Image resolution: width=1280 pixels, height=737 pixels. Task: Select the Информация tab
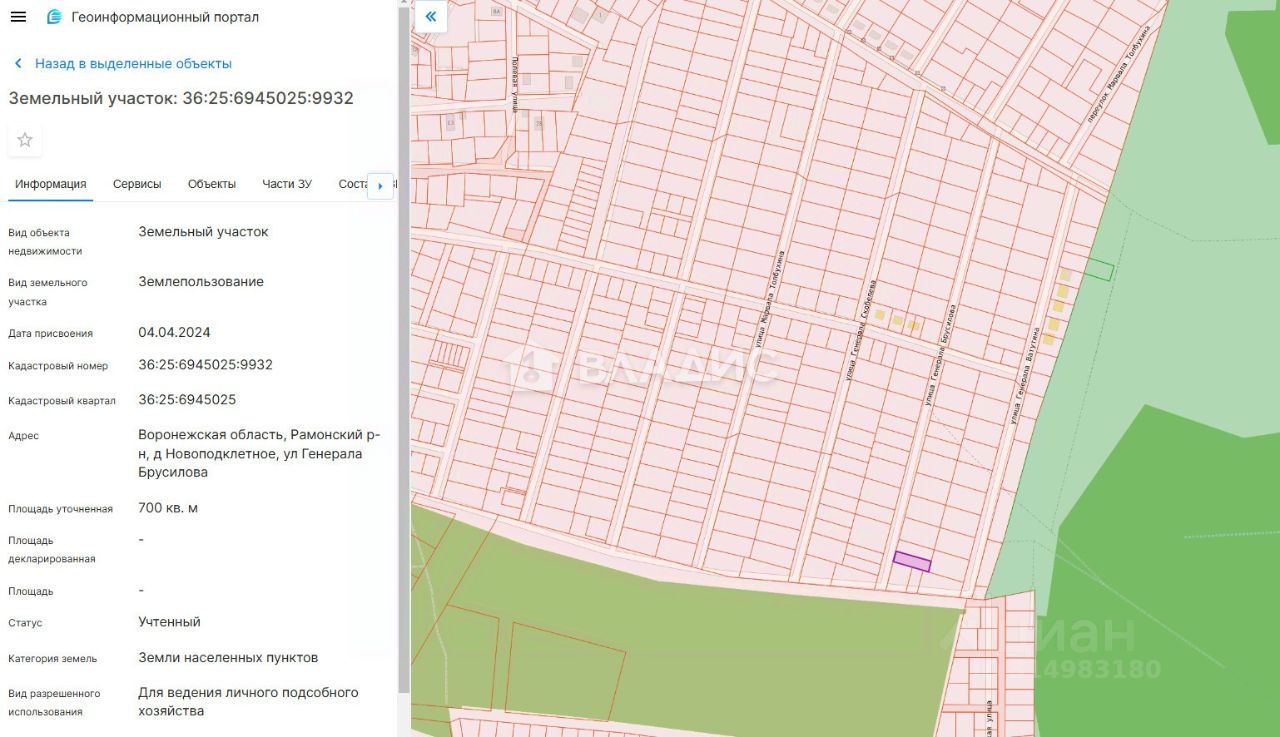pyautogui.click(x=50, y=184)
